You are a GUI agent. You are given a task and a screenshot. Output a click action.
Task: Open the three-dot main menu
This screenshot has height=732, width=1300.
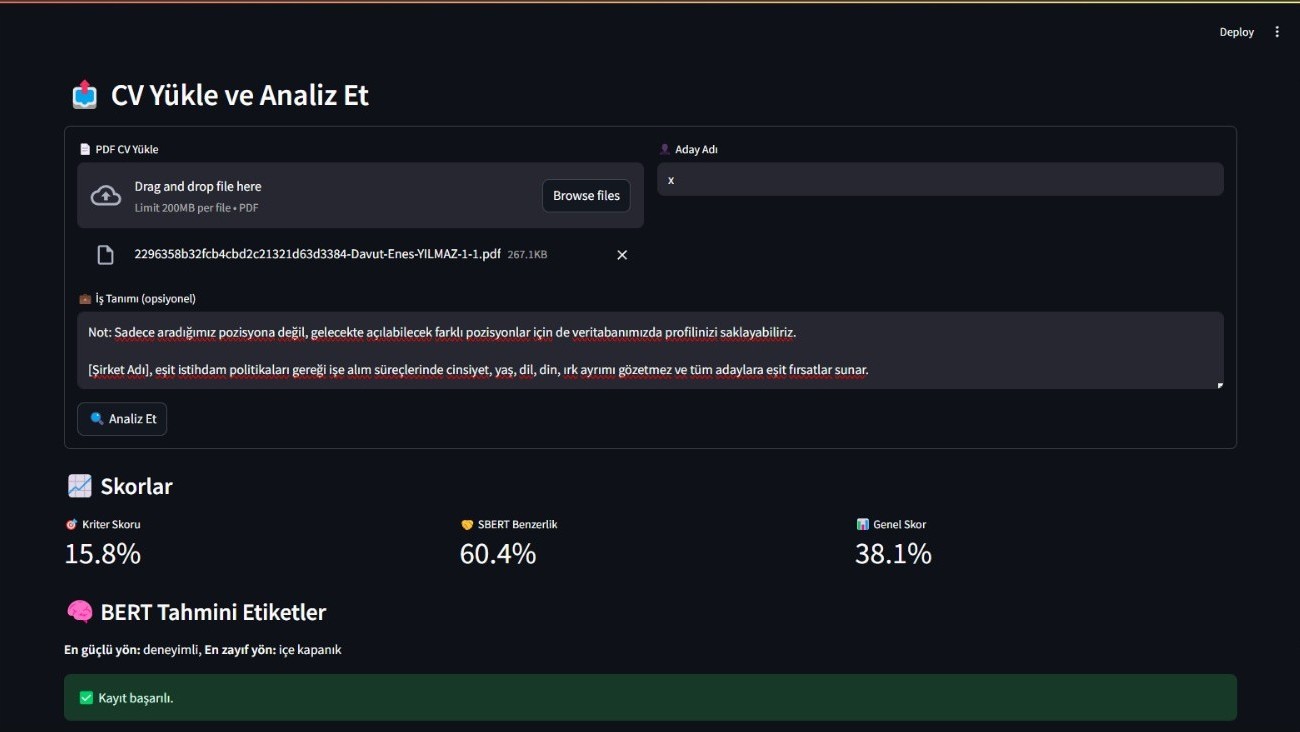1277,32
